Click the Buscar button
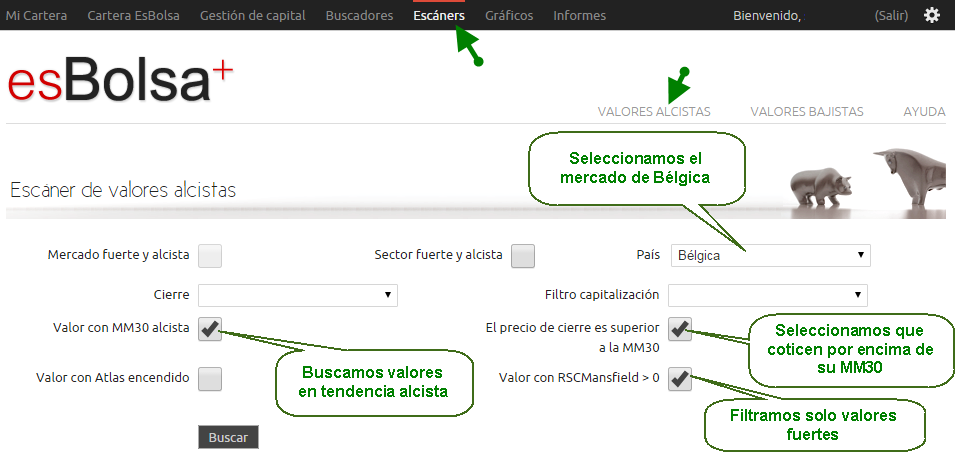The height and width of the screenshot is (456, 955). tap(228, 437)
